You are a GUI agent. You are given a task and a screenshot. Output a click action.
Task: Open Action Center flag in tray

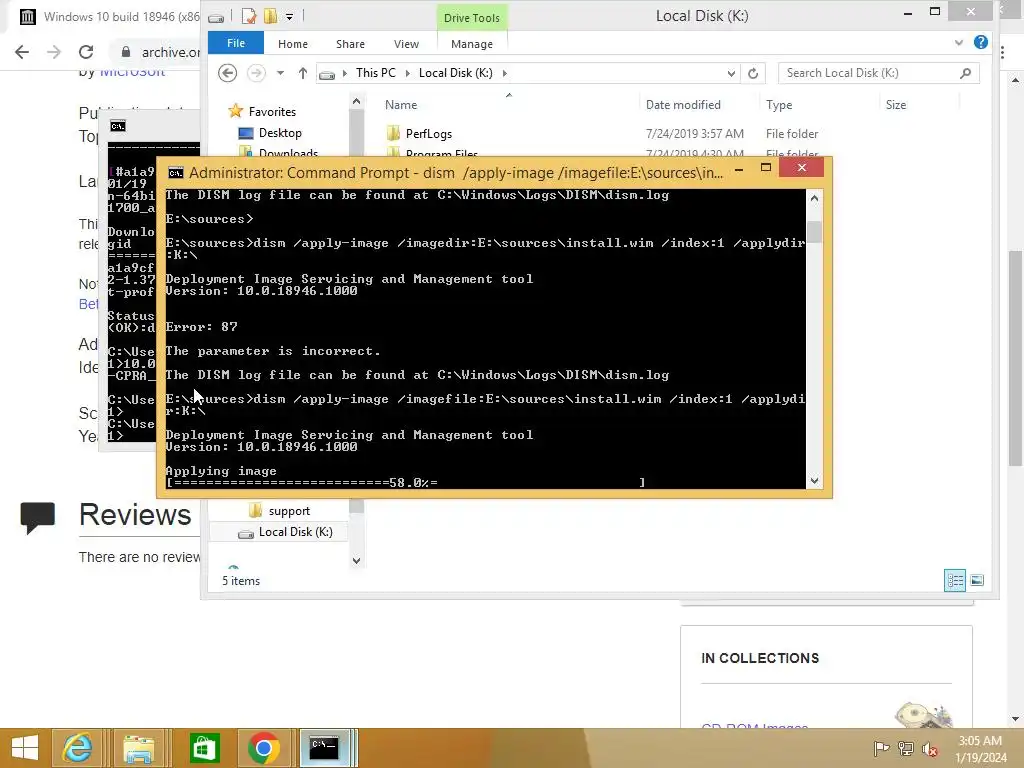(x=881, y=749)
